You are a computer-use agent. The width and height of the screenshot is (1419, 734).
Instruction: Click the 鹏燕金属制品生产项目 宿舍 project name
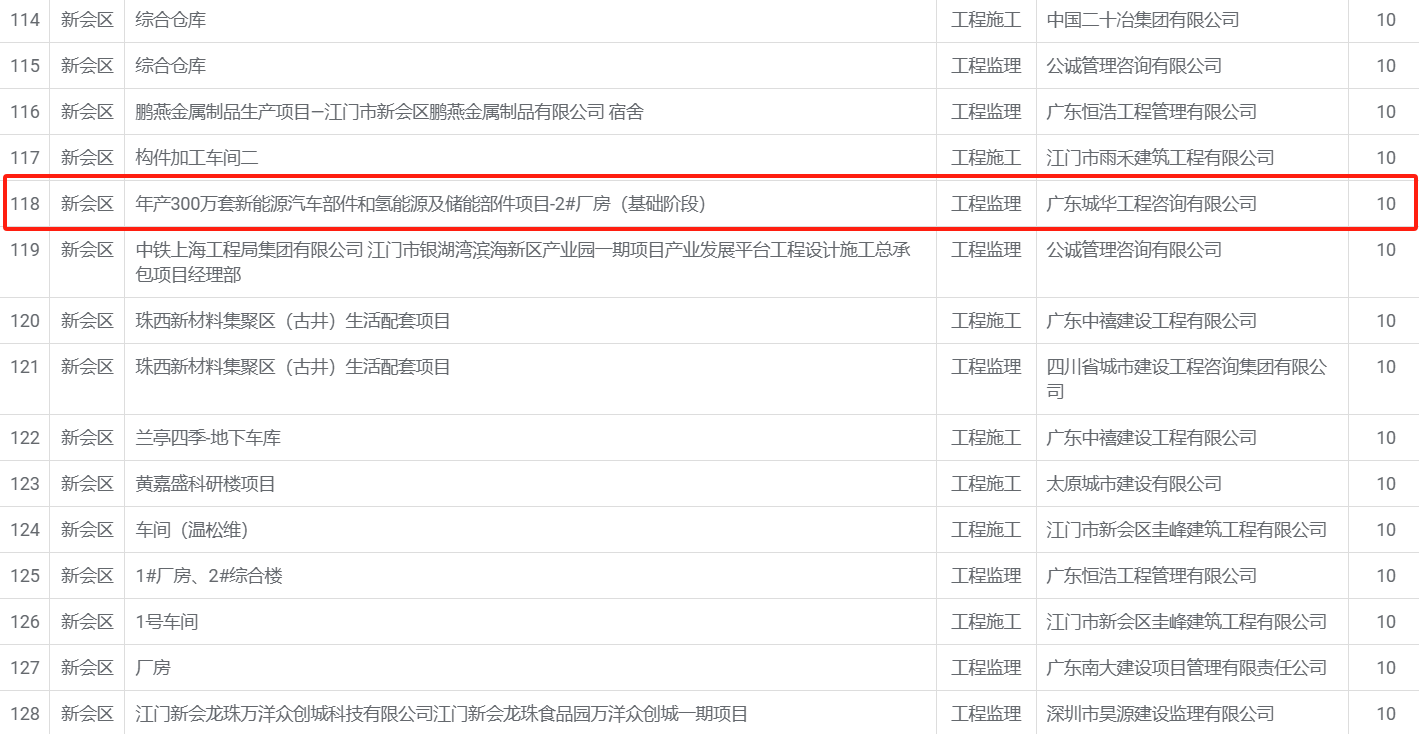click(390, 112)
